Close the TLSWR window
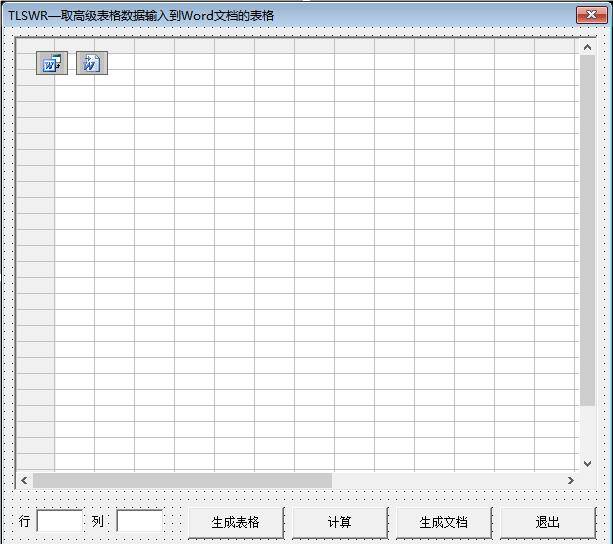 pos(590,15)
